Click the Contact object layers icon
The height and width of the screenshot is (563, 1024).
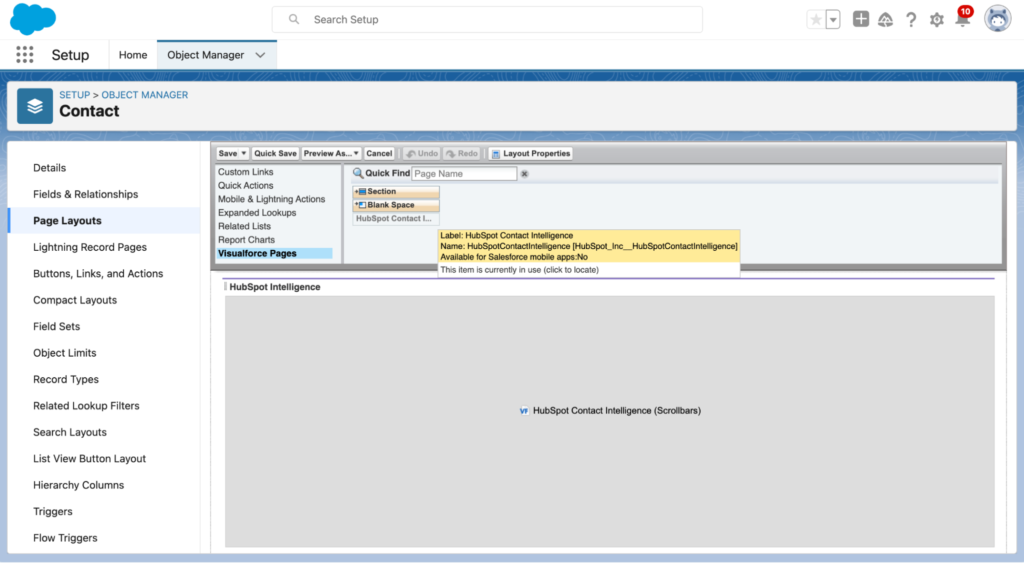35,106
